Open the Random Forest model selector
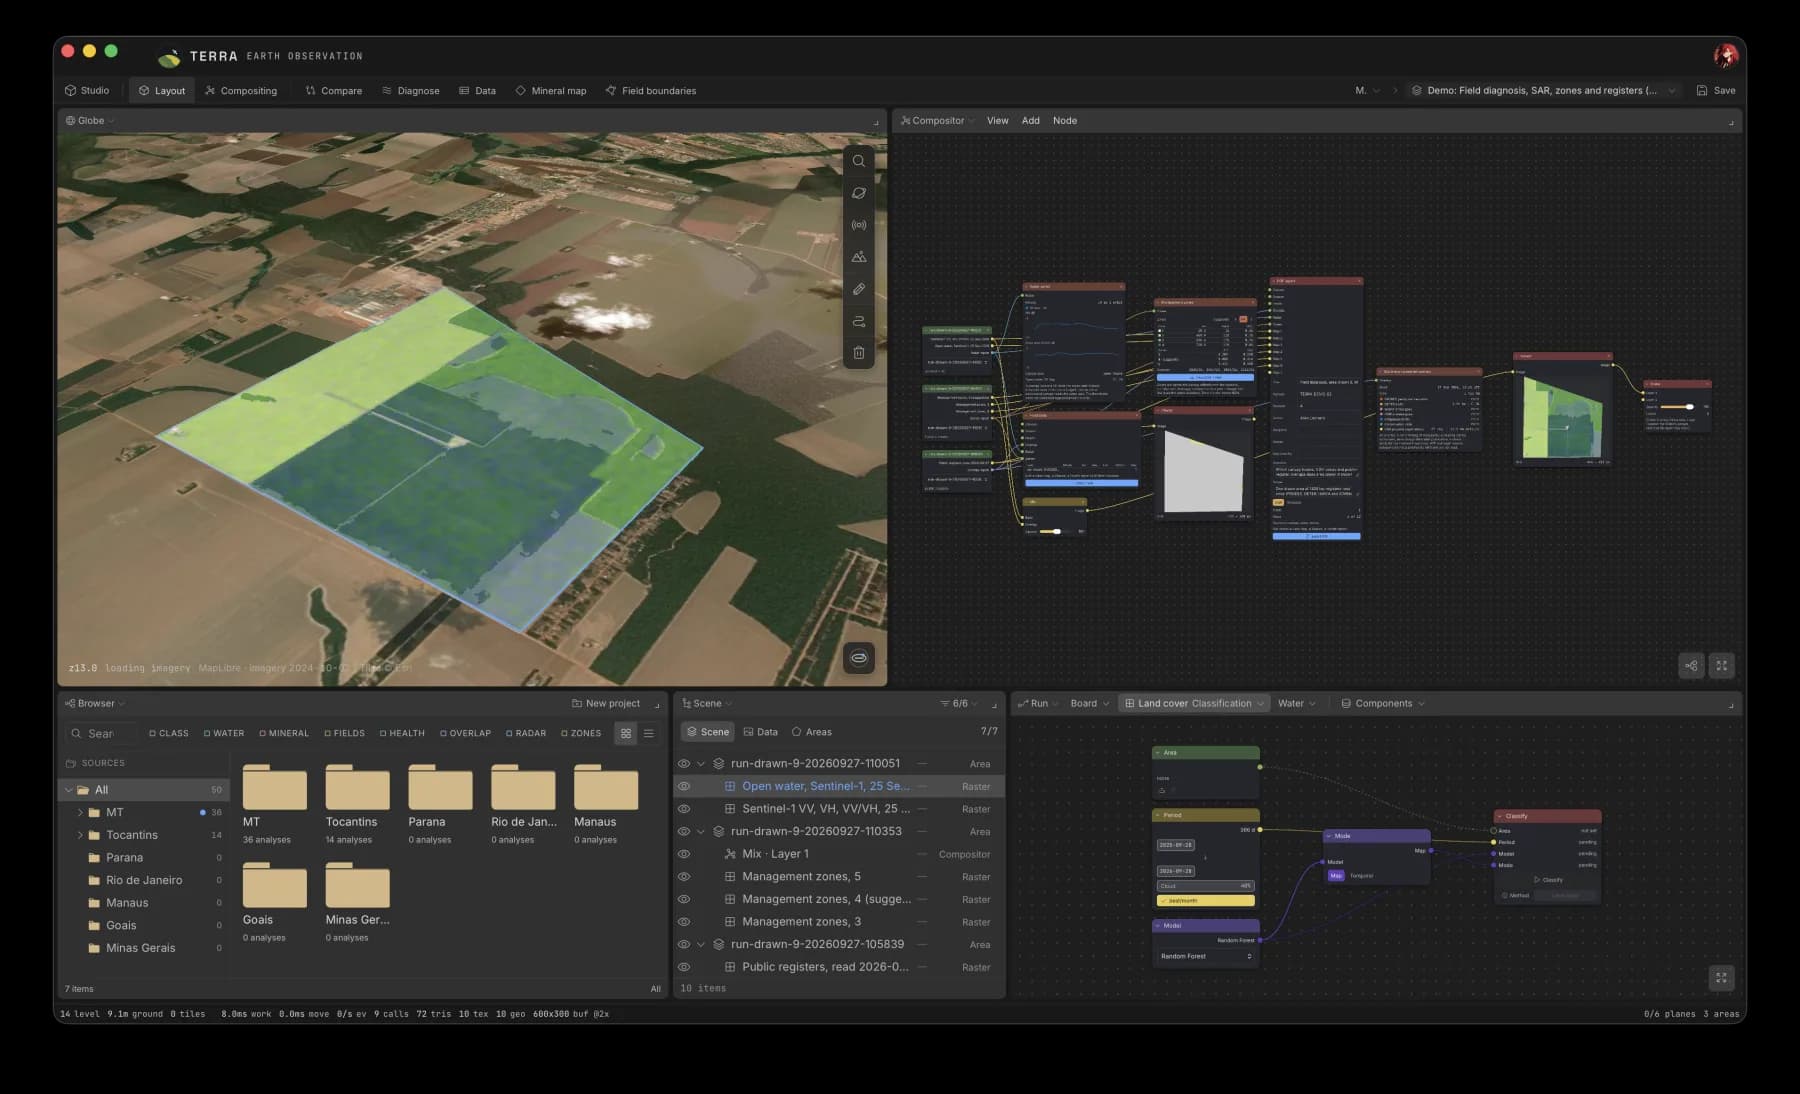The width and height of the screenshot is (1800, 1094). tap(1205, 957)
